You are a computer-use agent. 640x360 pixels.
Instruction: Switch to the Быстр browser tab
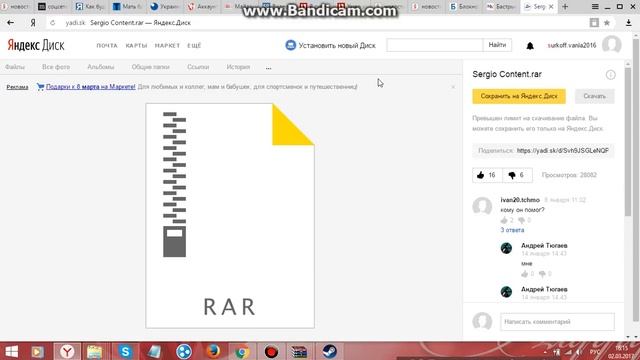tap(501, 7)
